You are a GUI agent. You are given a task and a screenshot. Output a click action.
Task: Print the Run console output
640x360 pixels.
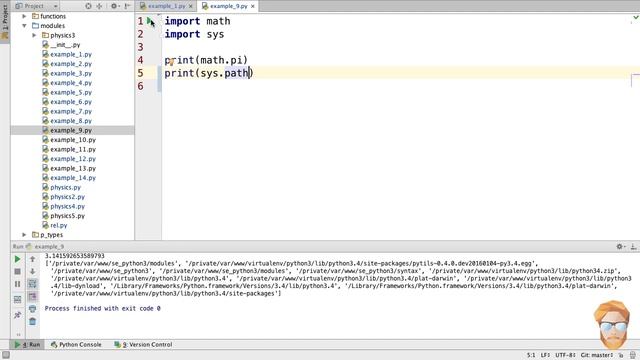33,309
